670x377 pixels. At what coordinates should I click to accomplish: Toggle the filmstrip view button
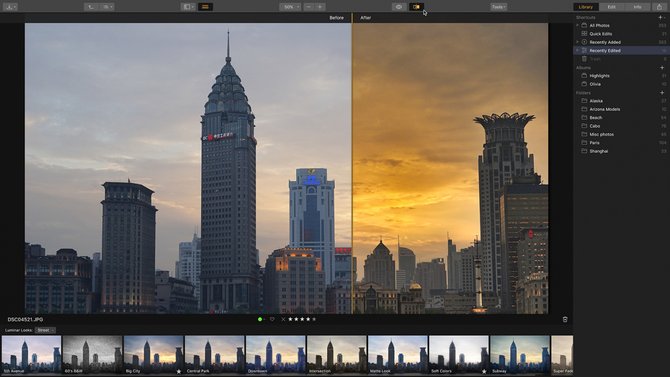[x=205, y=7]
